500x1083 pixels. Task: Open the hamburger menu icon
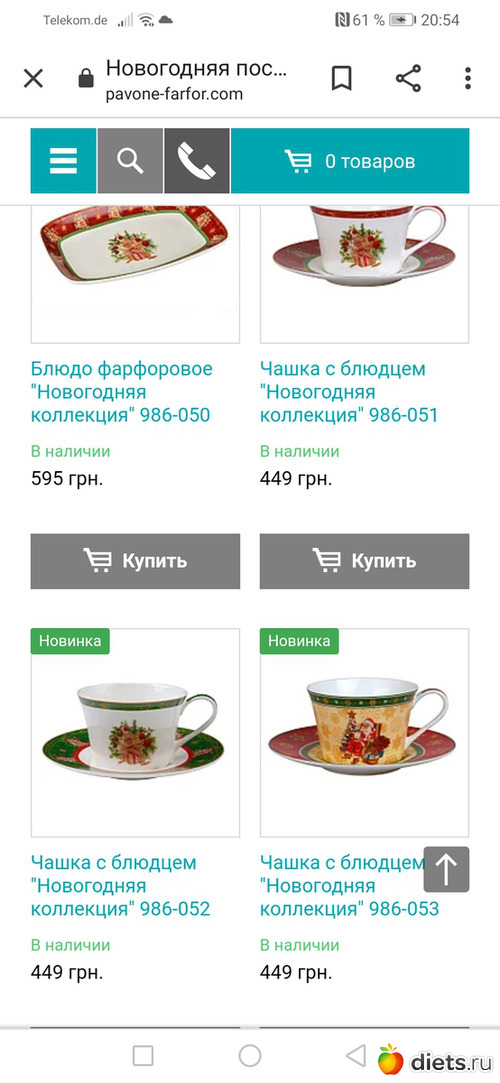coord(63,161)
